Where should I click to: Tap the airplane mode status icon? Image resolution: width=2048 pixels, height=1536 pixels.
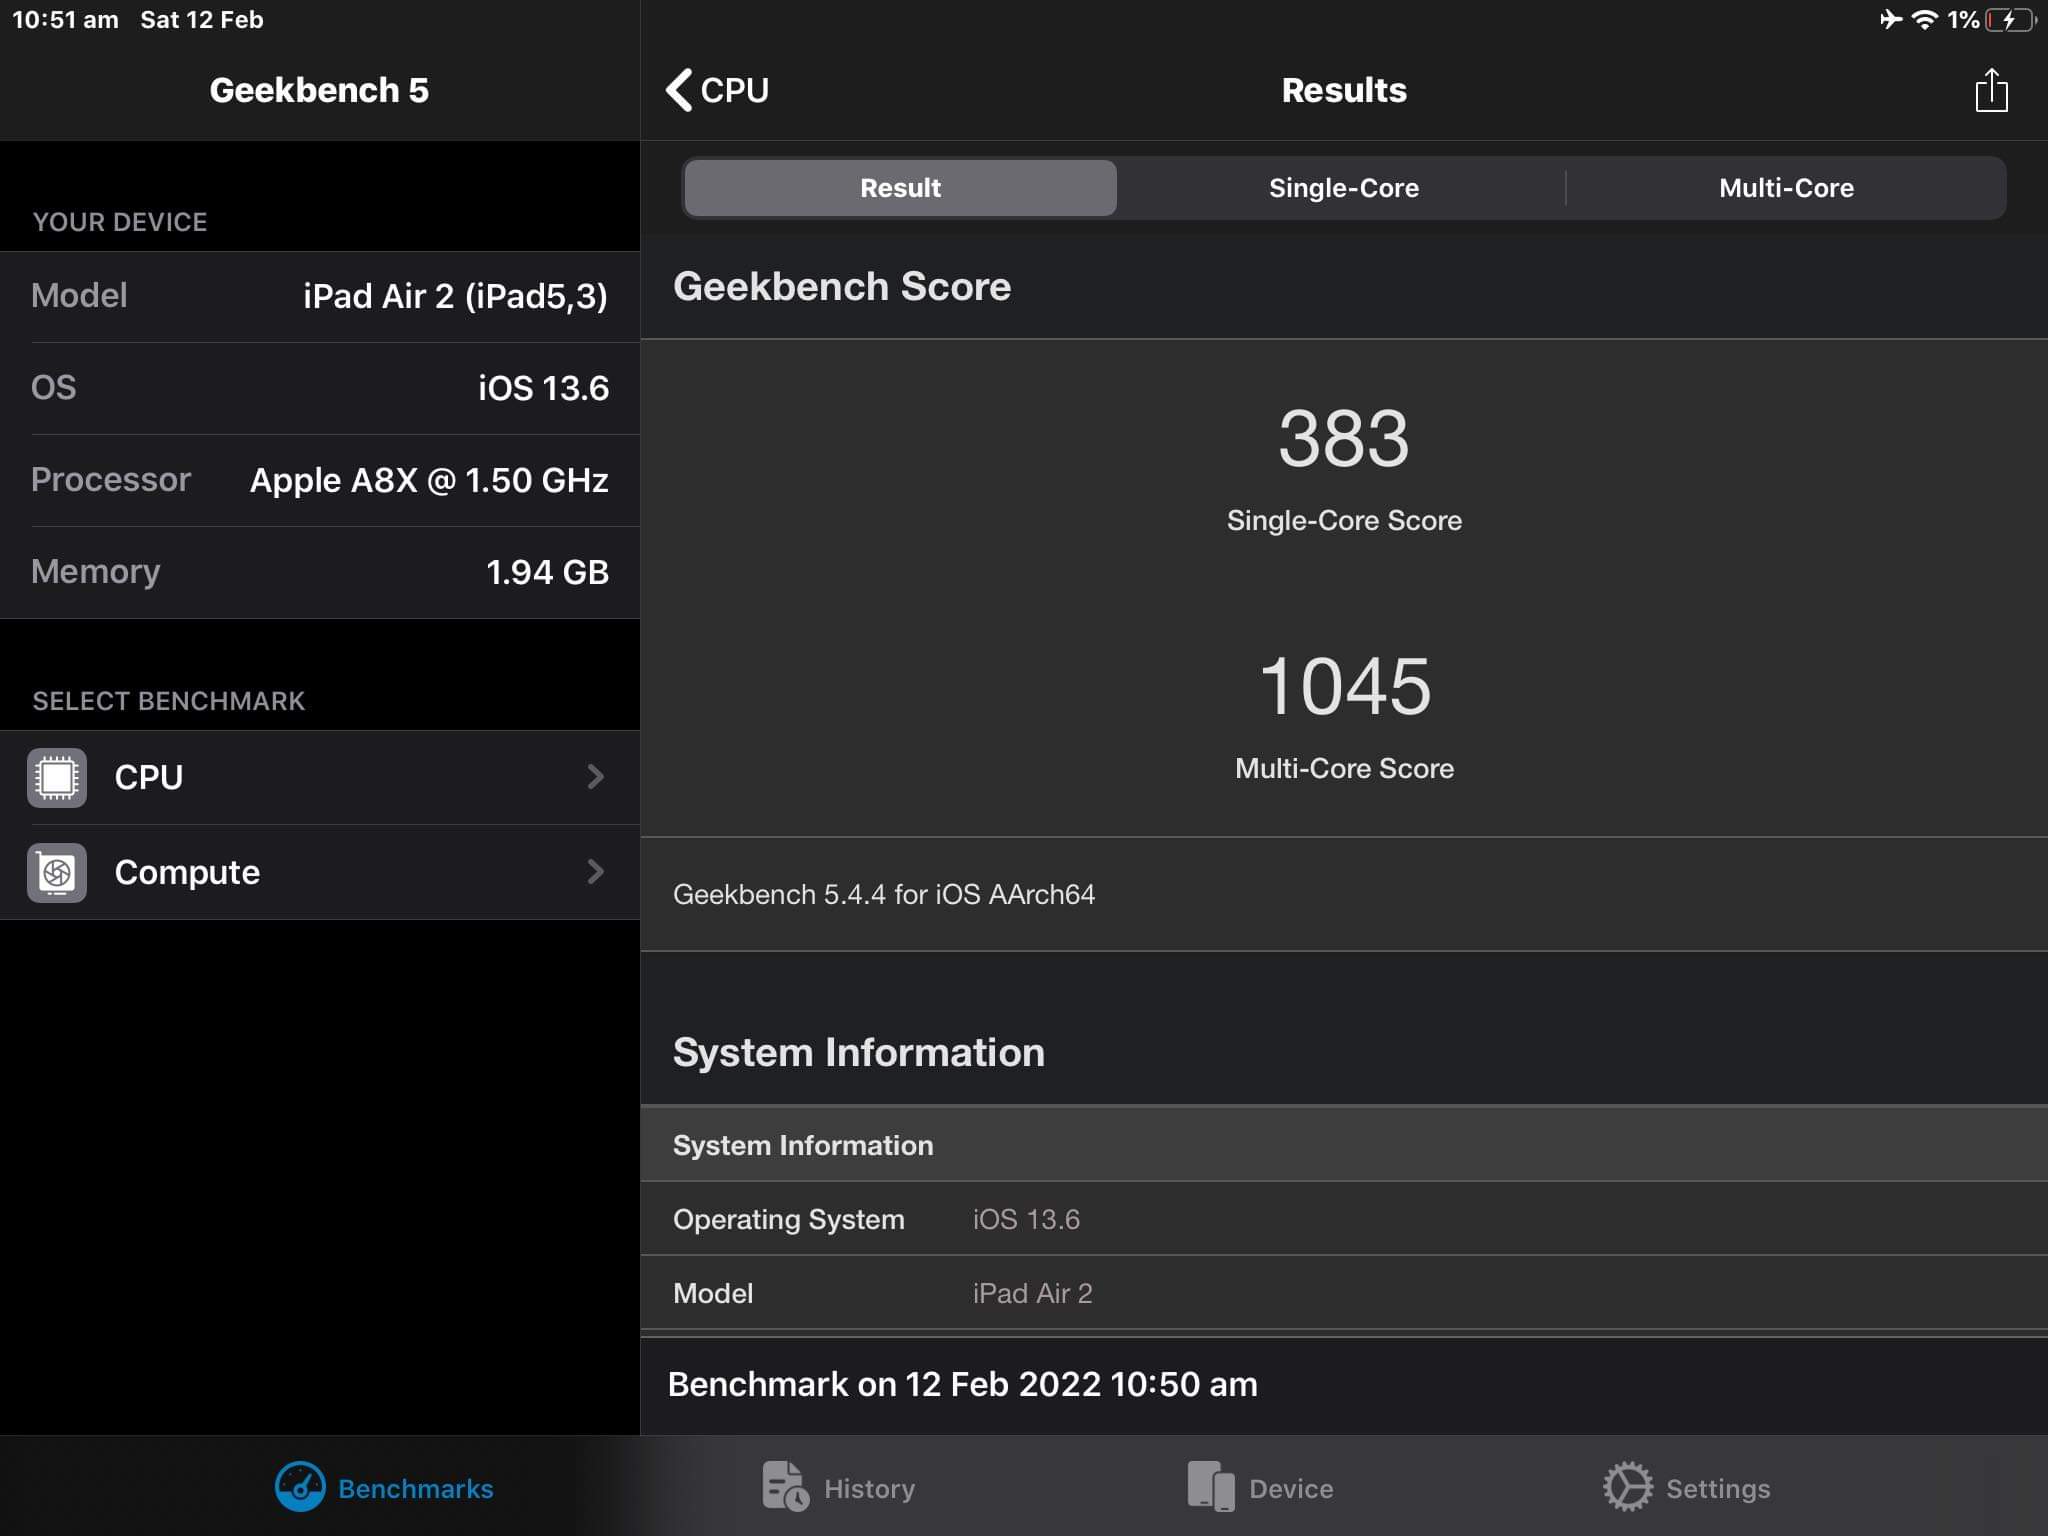1890,19
